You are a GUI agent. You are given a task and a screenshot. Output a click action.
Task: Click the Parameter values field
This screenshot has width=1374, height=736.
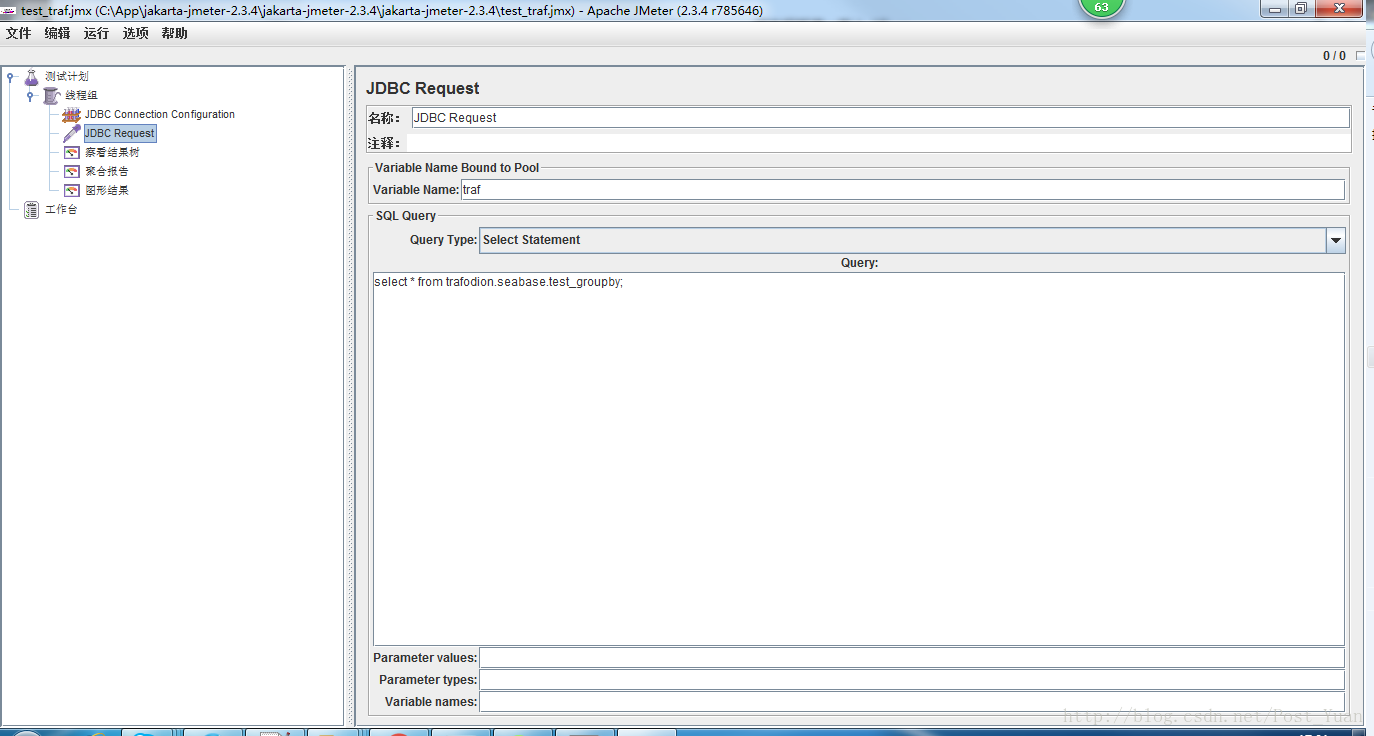point(912,658)
